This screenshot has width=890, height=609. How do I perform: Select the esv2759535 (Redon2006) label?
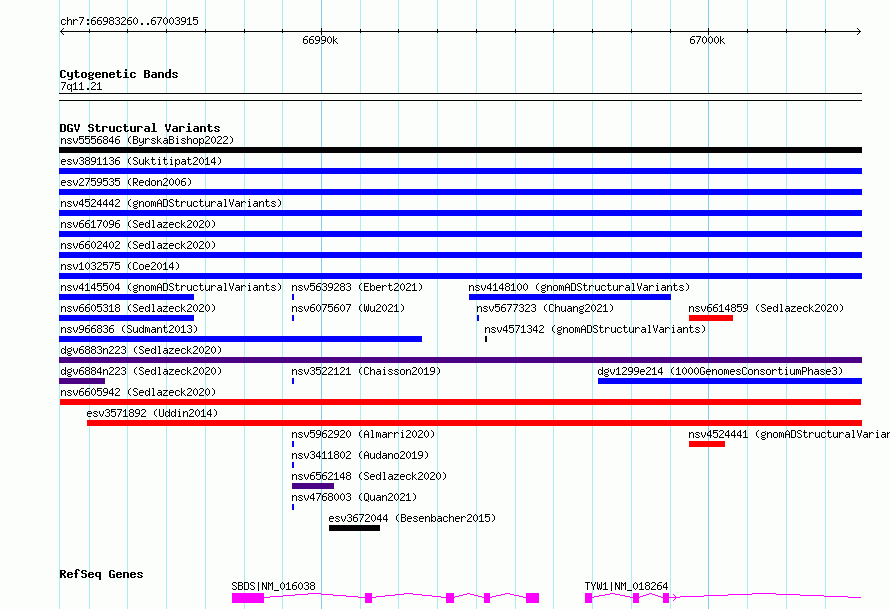pos(126,182)
